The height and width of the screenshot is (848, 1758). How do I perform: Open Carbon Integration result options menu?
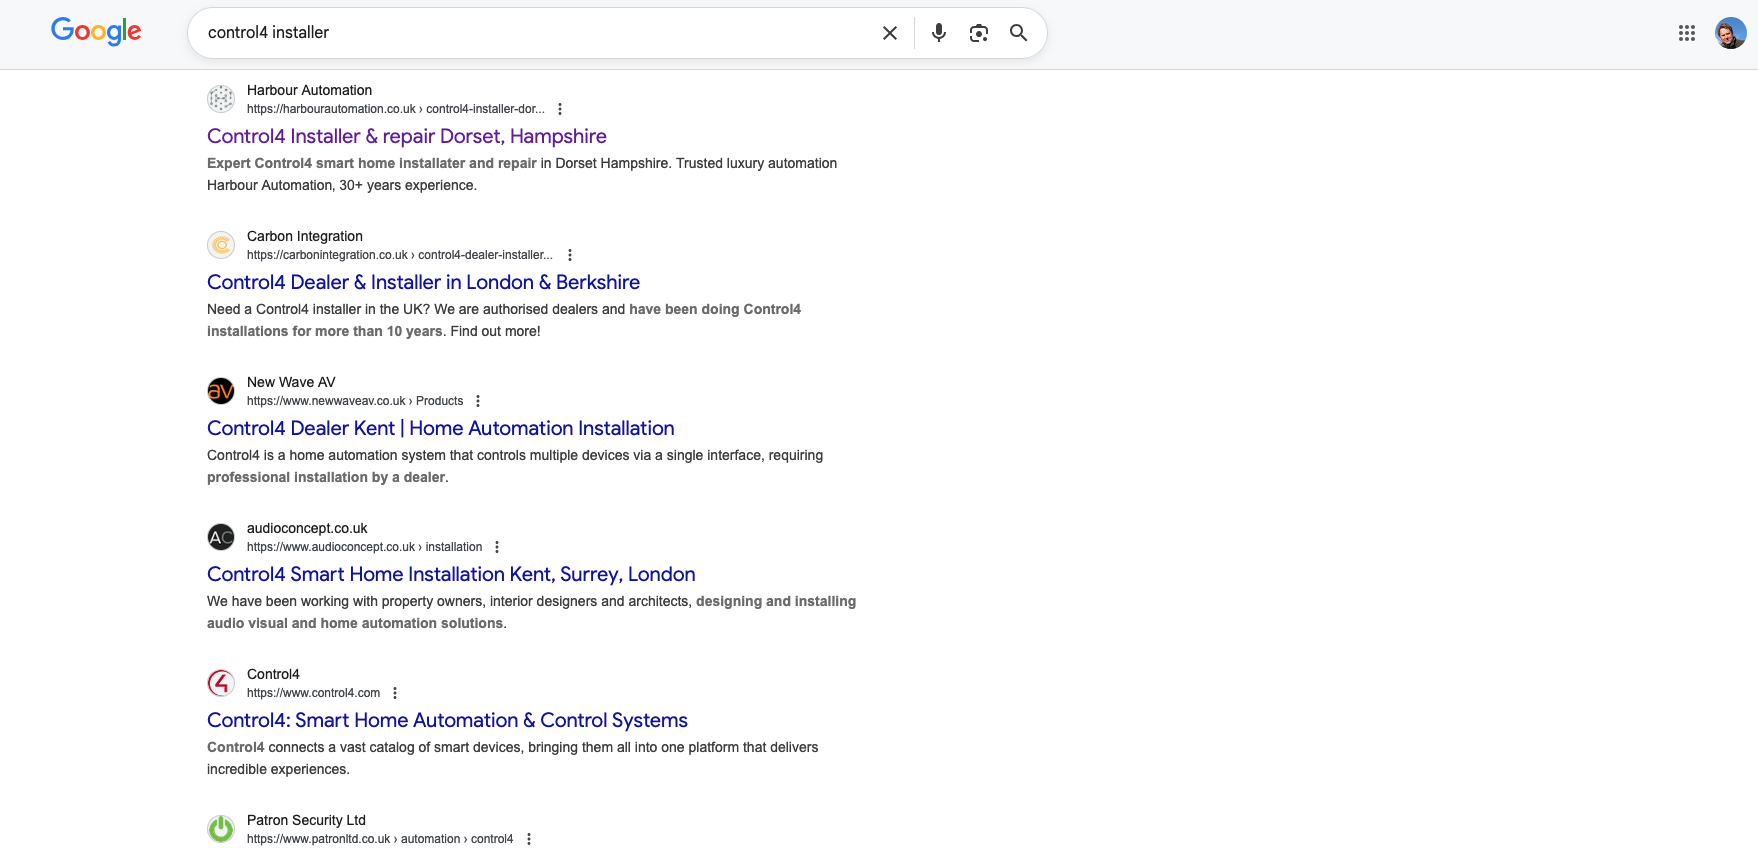pyautogui.click(x=570, y=255)
